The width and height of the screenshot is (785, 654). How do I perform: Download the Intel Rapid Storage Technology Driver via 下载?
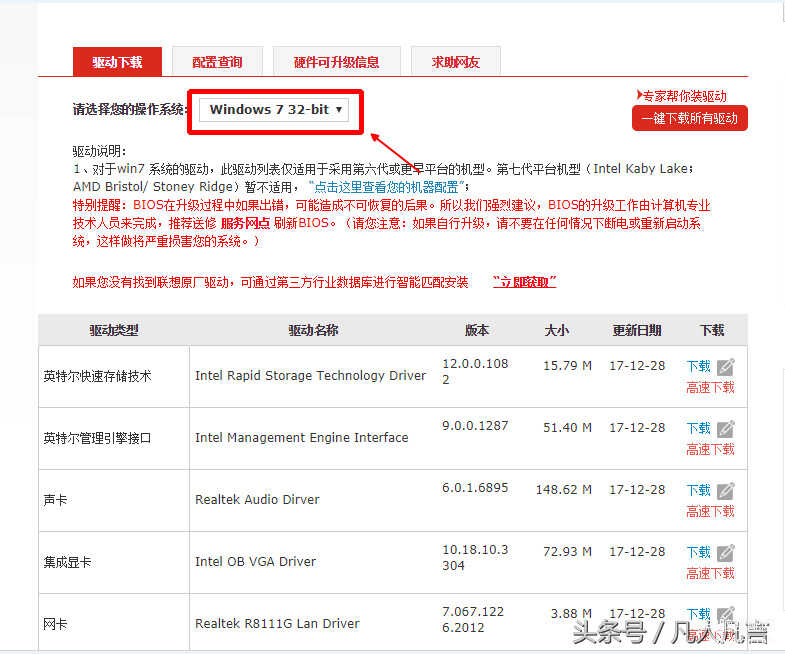tap(698, 366)
